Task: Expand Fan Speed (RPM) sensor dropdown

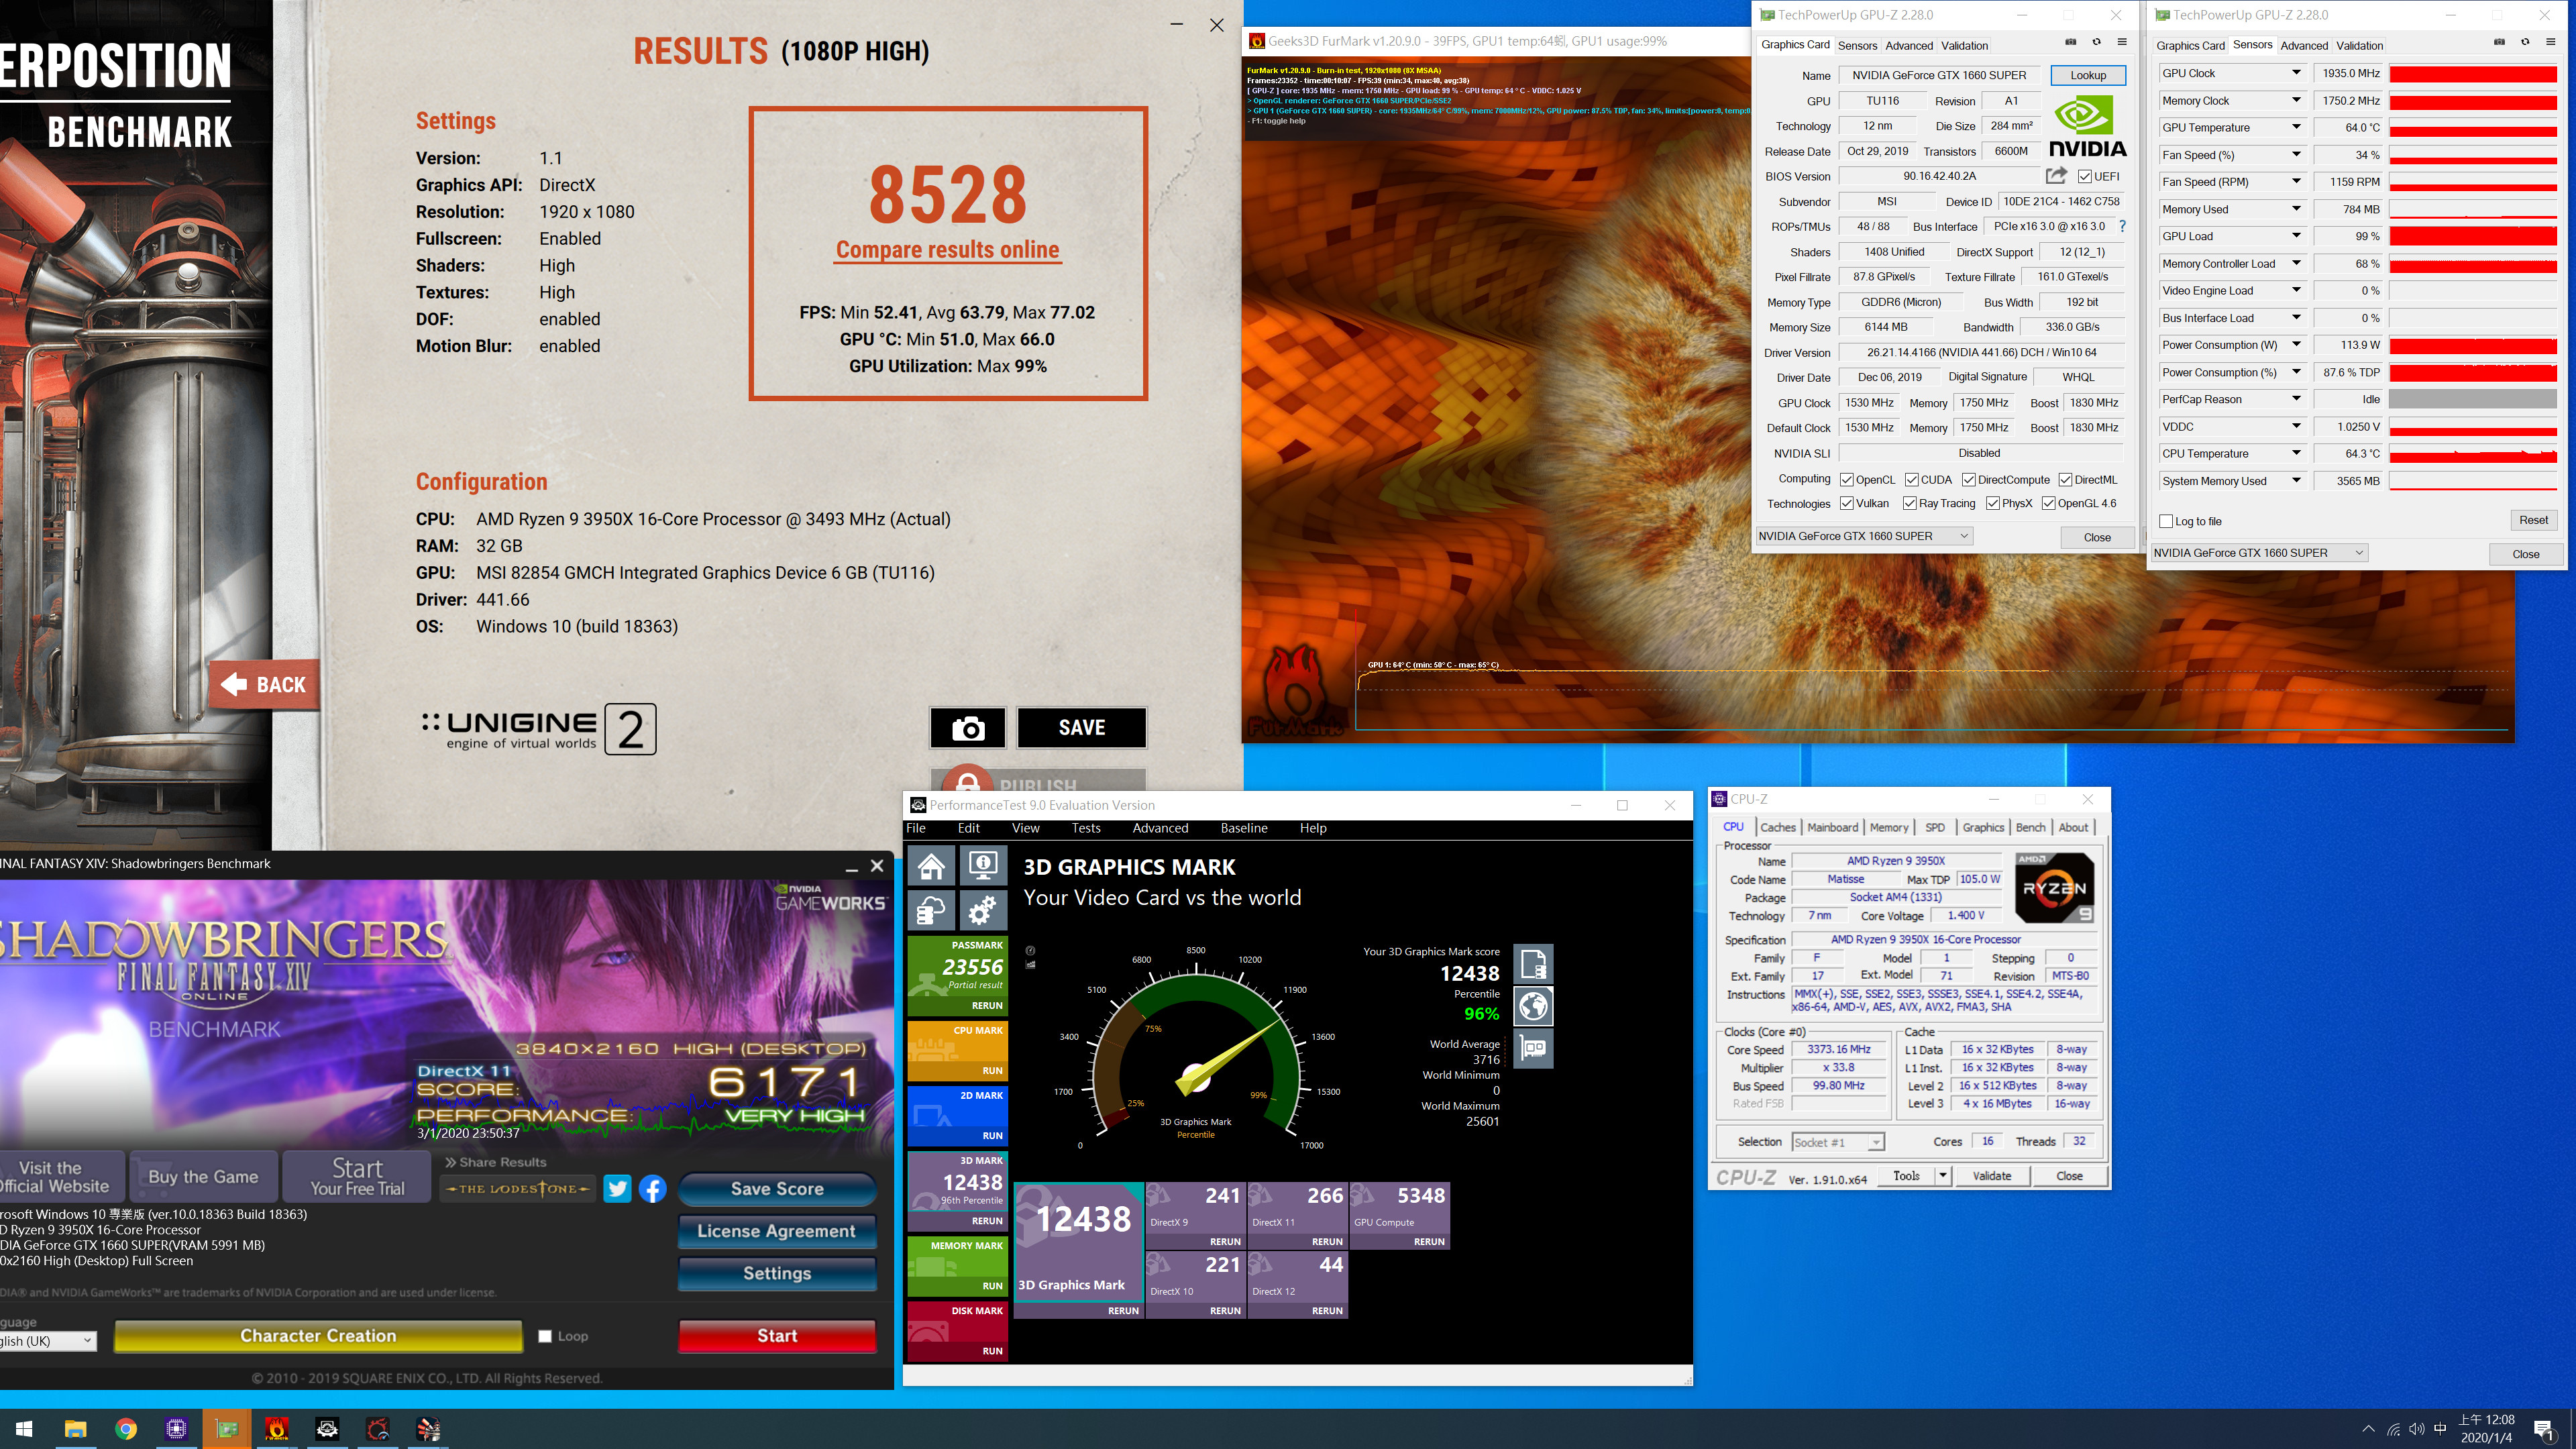Action: point(2296,182)
